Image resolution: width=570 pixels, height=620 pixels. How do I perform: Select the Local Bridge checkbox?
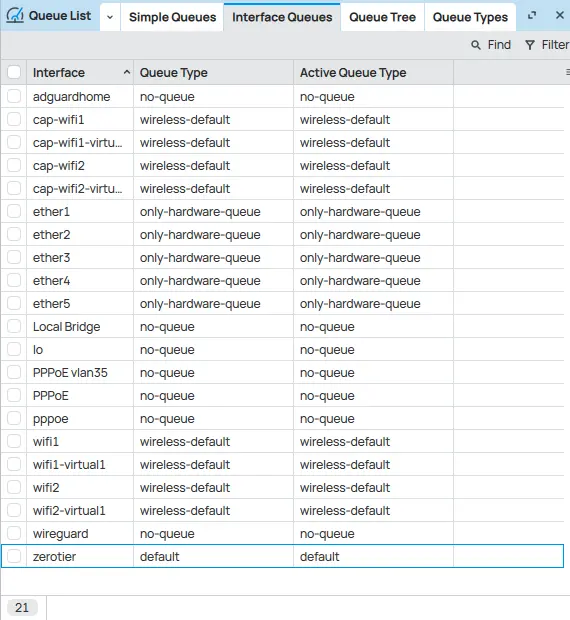point(14,326)
